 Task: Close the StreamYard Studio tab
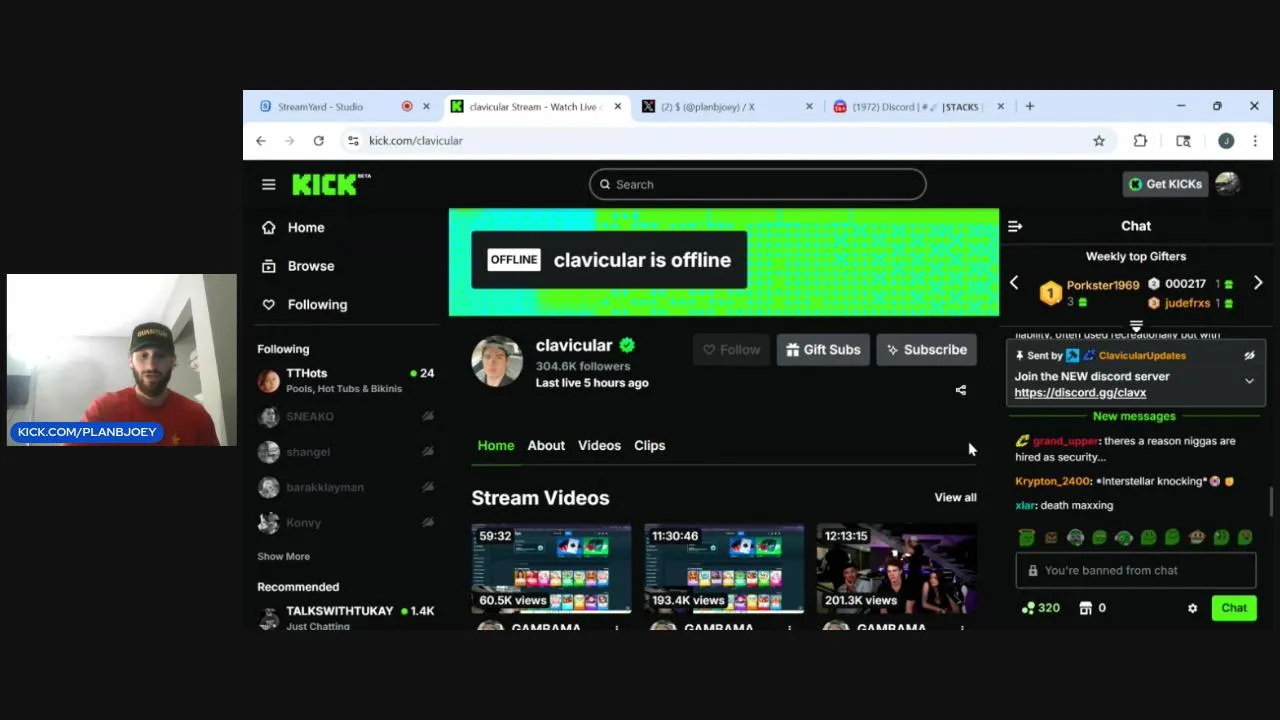coord(426,106)
